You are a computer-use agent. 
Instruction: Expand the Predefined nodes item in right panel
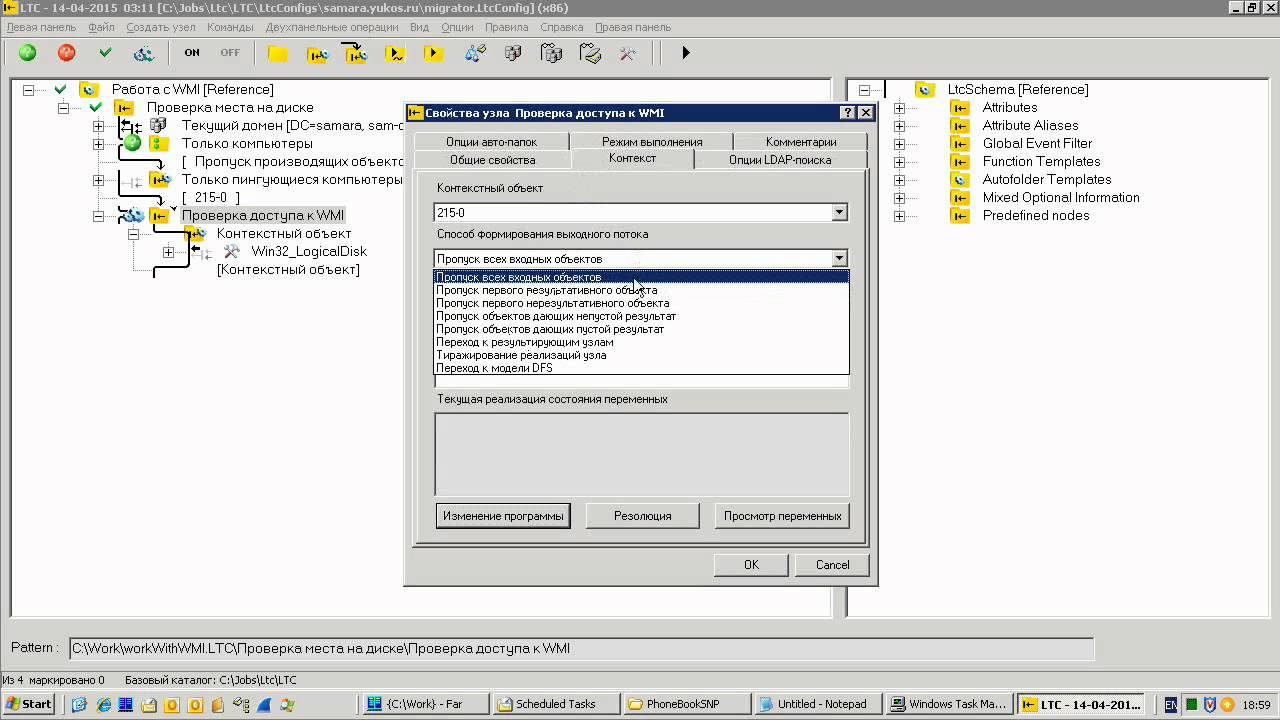(899, 216)
